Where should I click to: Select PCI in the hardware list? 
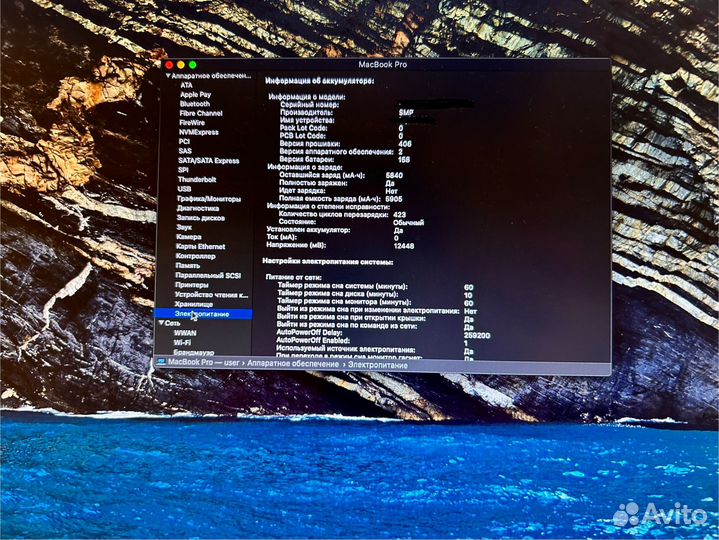(184, 142)
